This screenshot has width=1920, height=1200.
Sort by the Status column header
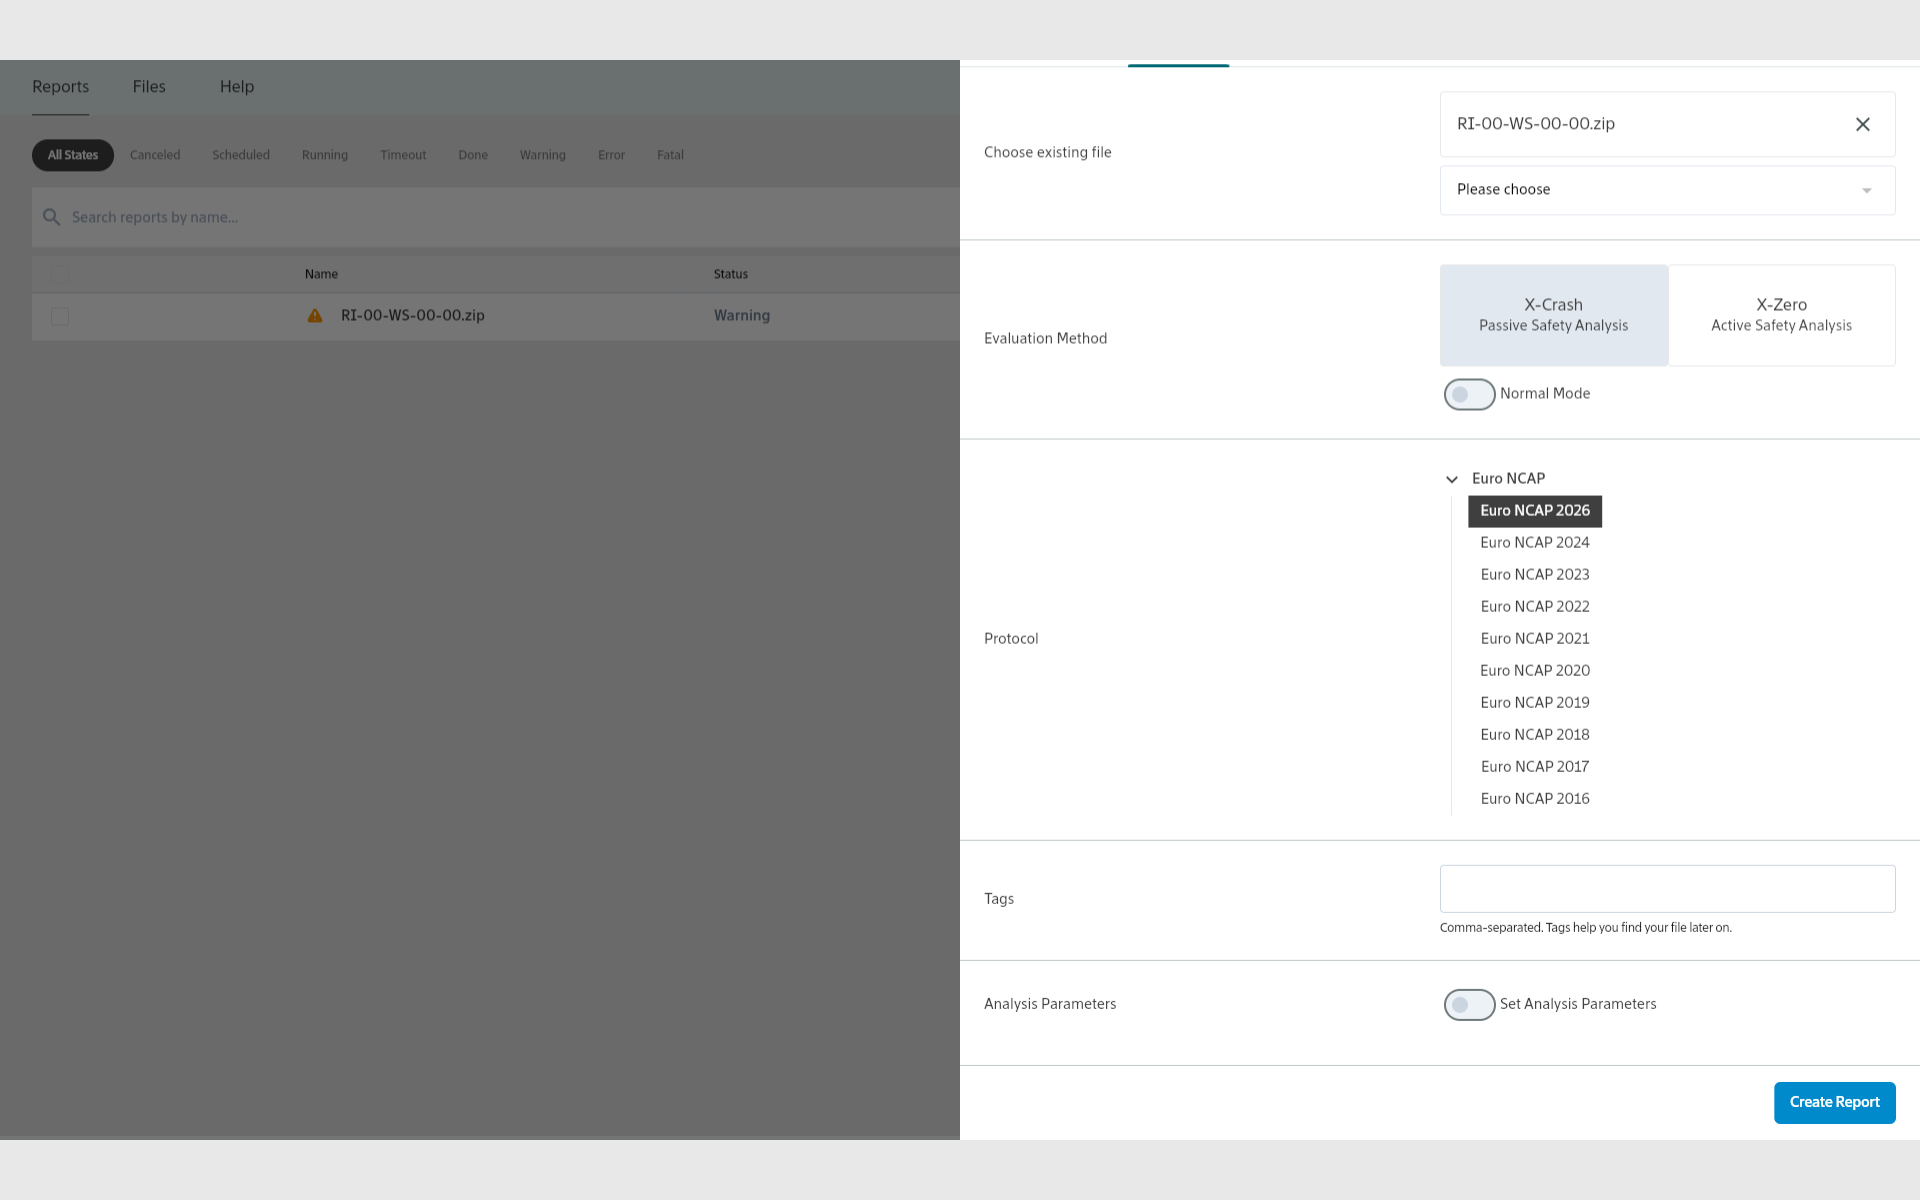[x=731, y=274]
